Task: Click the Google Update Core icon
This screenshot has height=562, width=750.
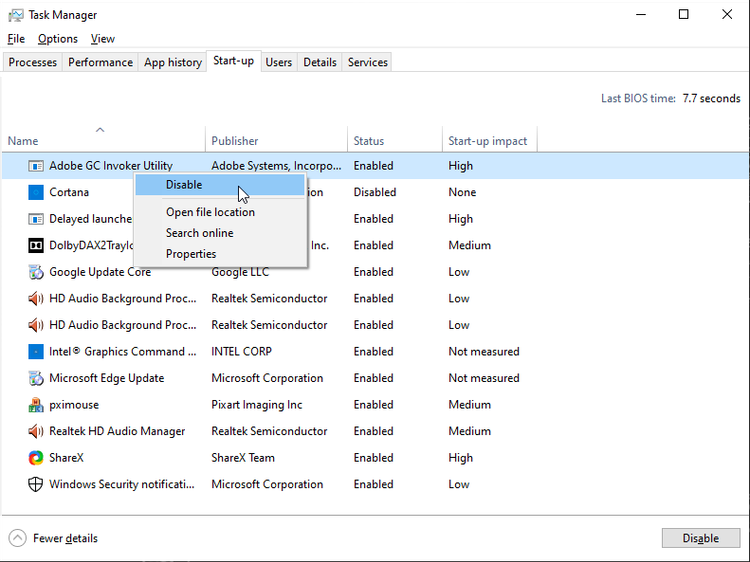Action: click(x=36, y=272)
